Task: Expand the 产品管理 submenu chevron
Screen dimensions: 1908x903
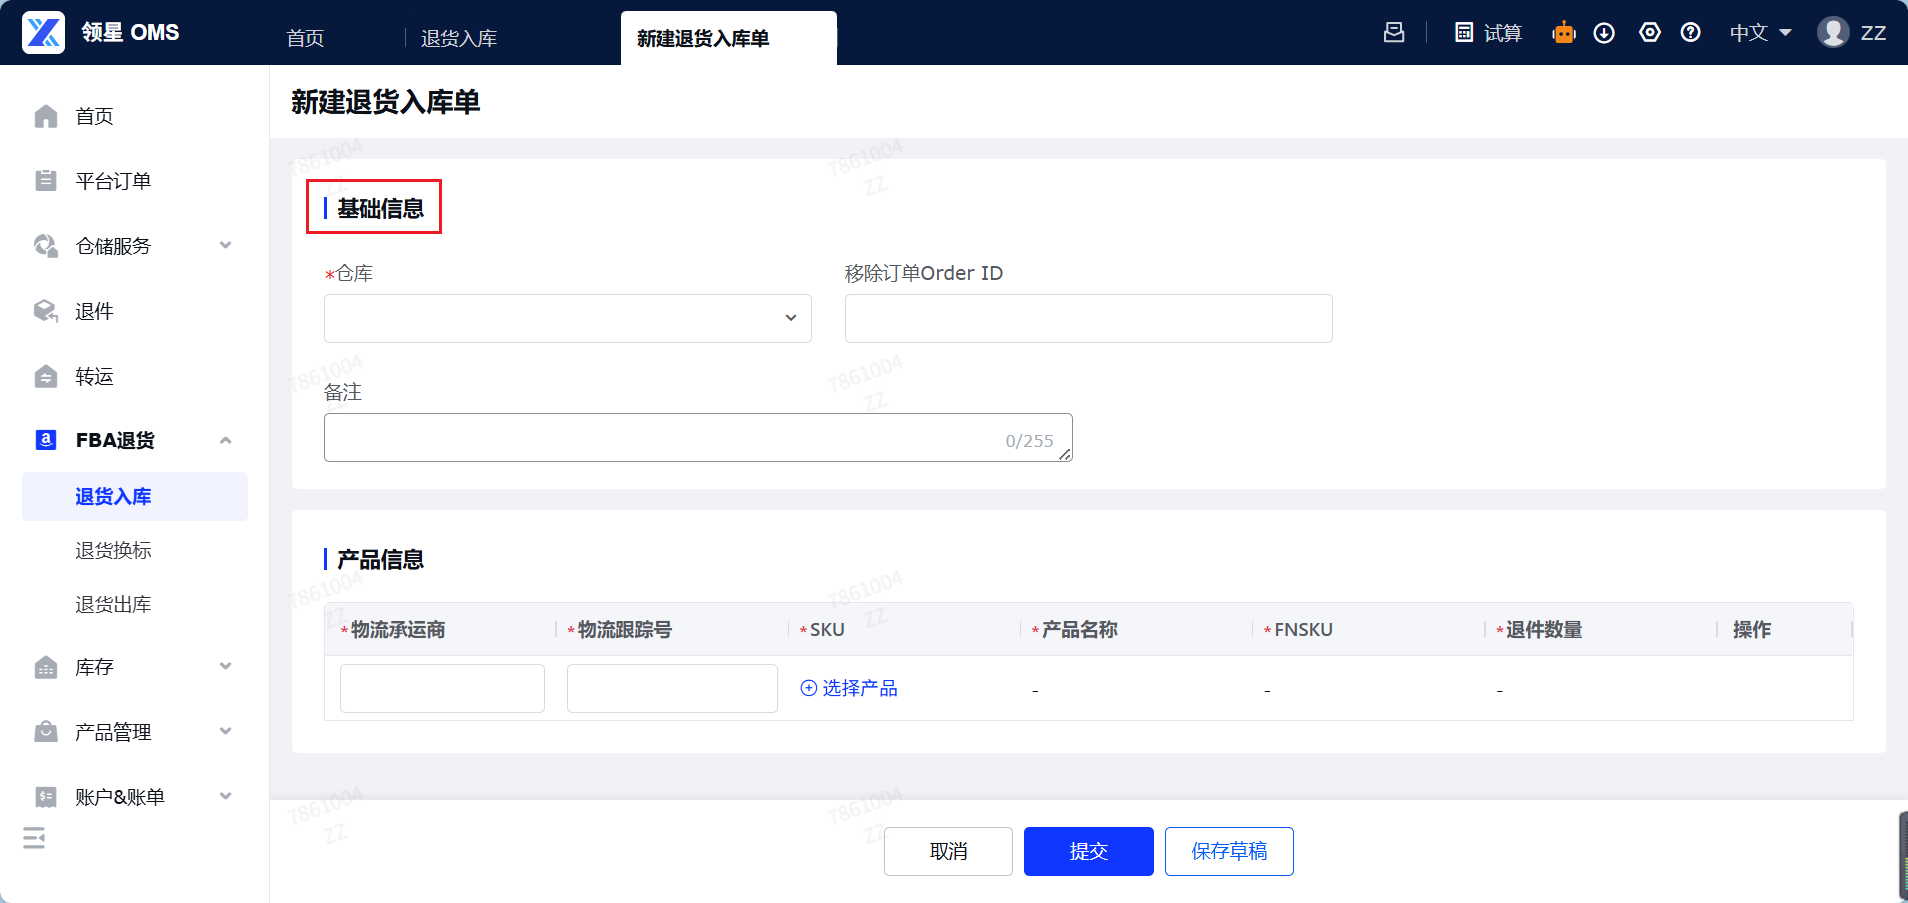Action: (x=226, y=732)
